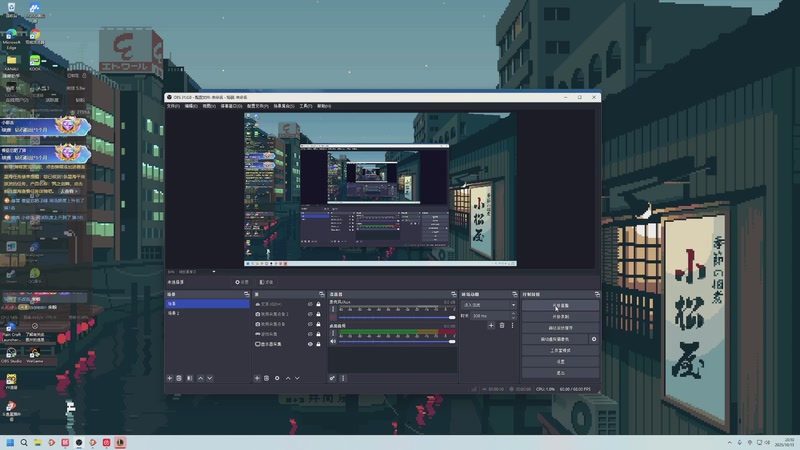The width and height of the screenshot is (800, 450).
Task: Open WeGame desktop shortcut icon
Action: tap(35, 355)
